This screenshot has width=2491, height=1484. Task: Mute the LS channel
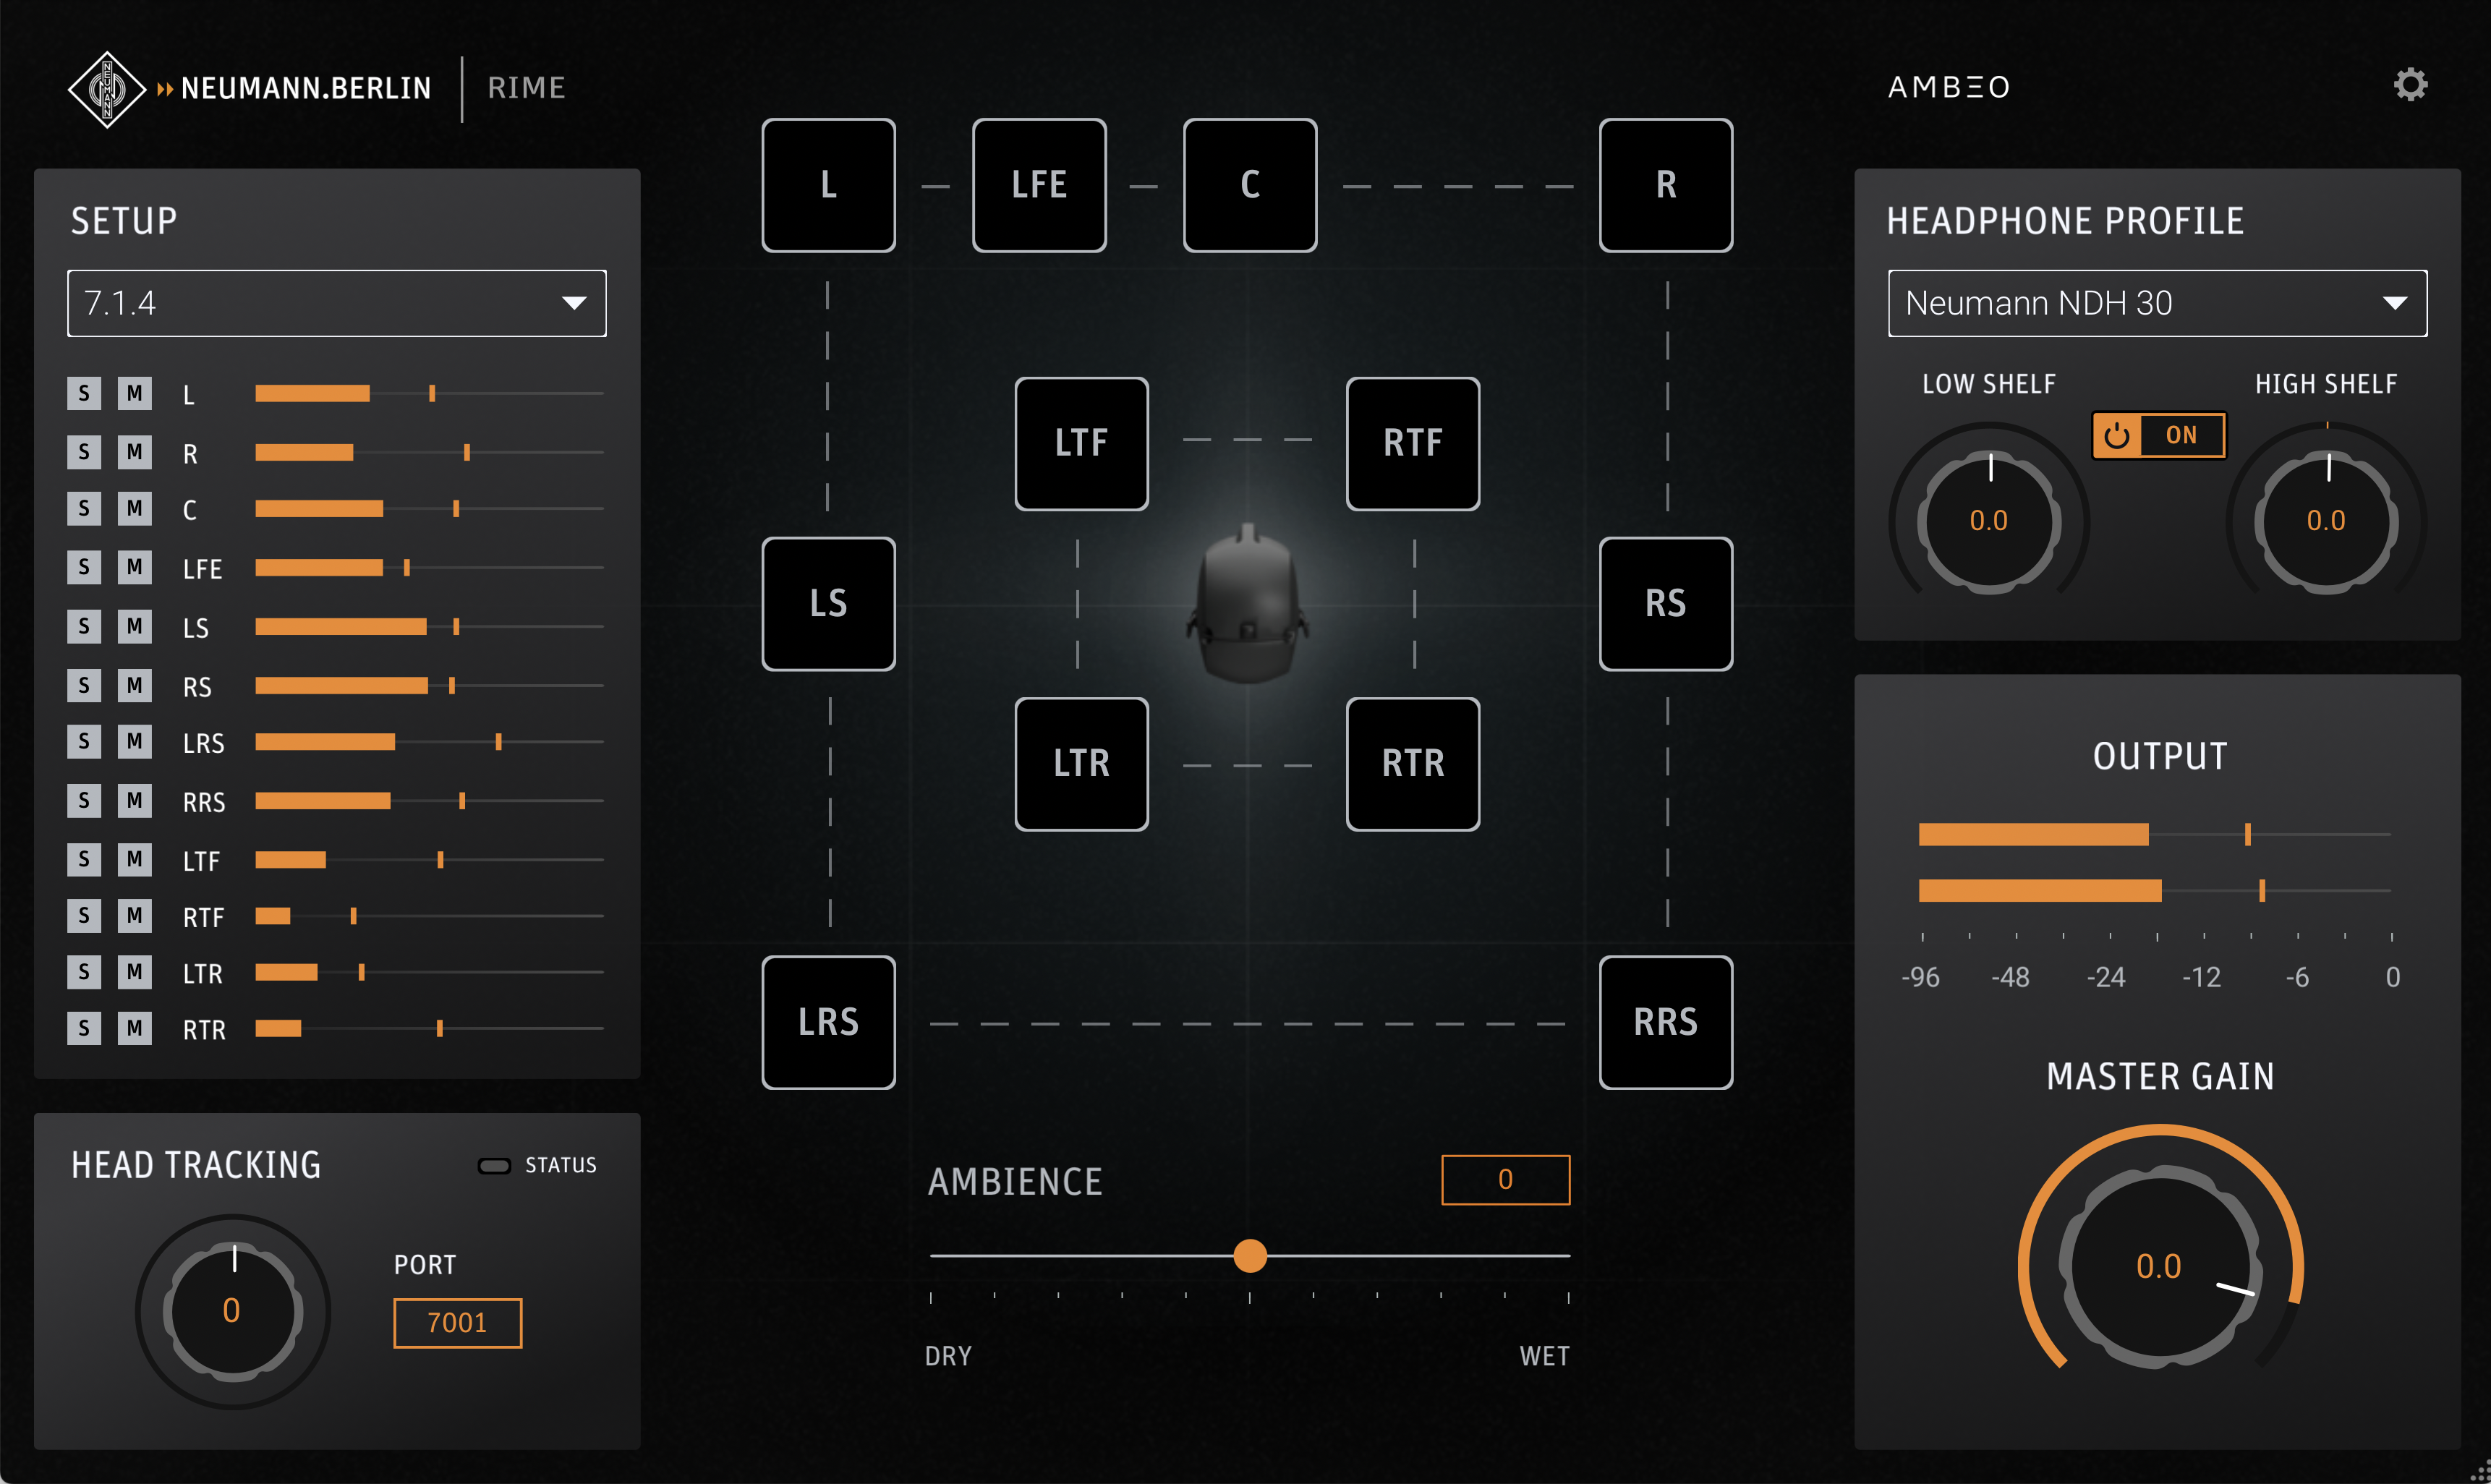coord(134,627)
